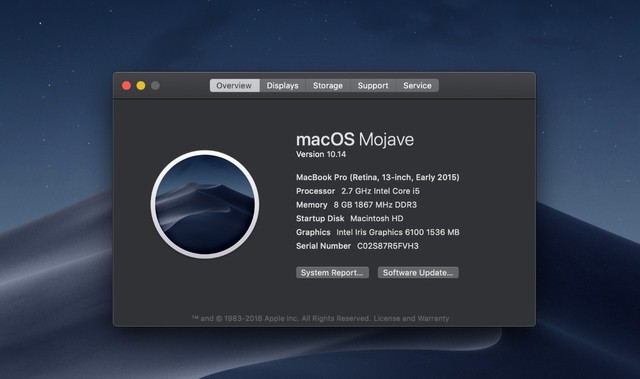
Task: Click the Processor label
Action: (316, 191)
